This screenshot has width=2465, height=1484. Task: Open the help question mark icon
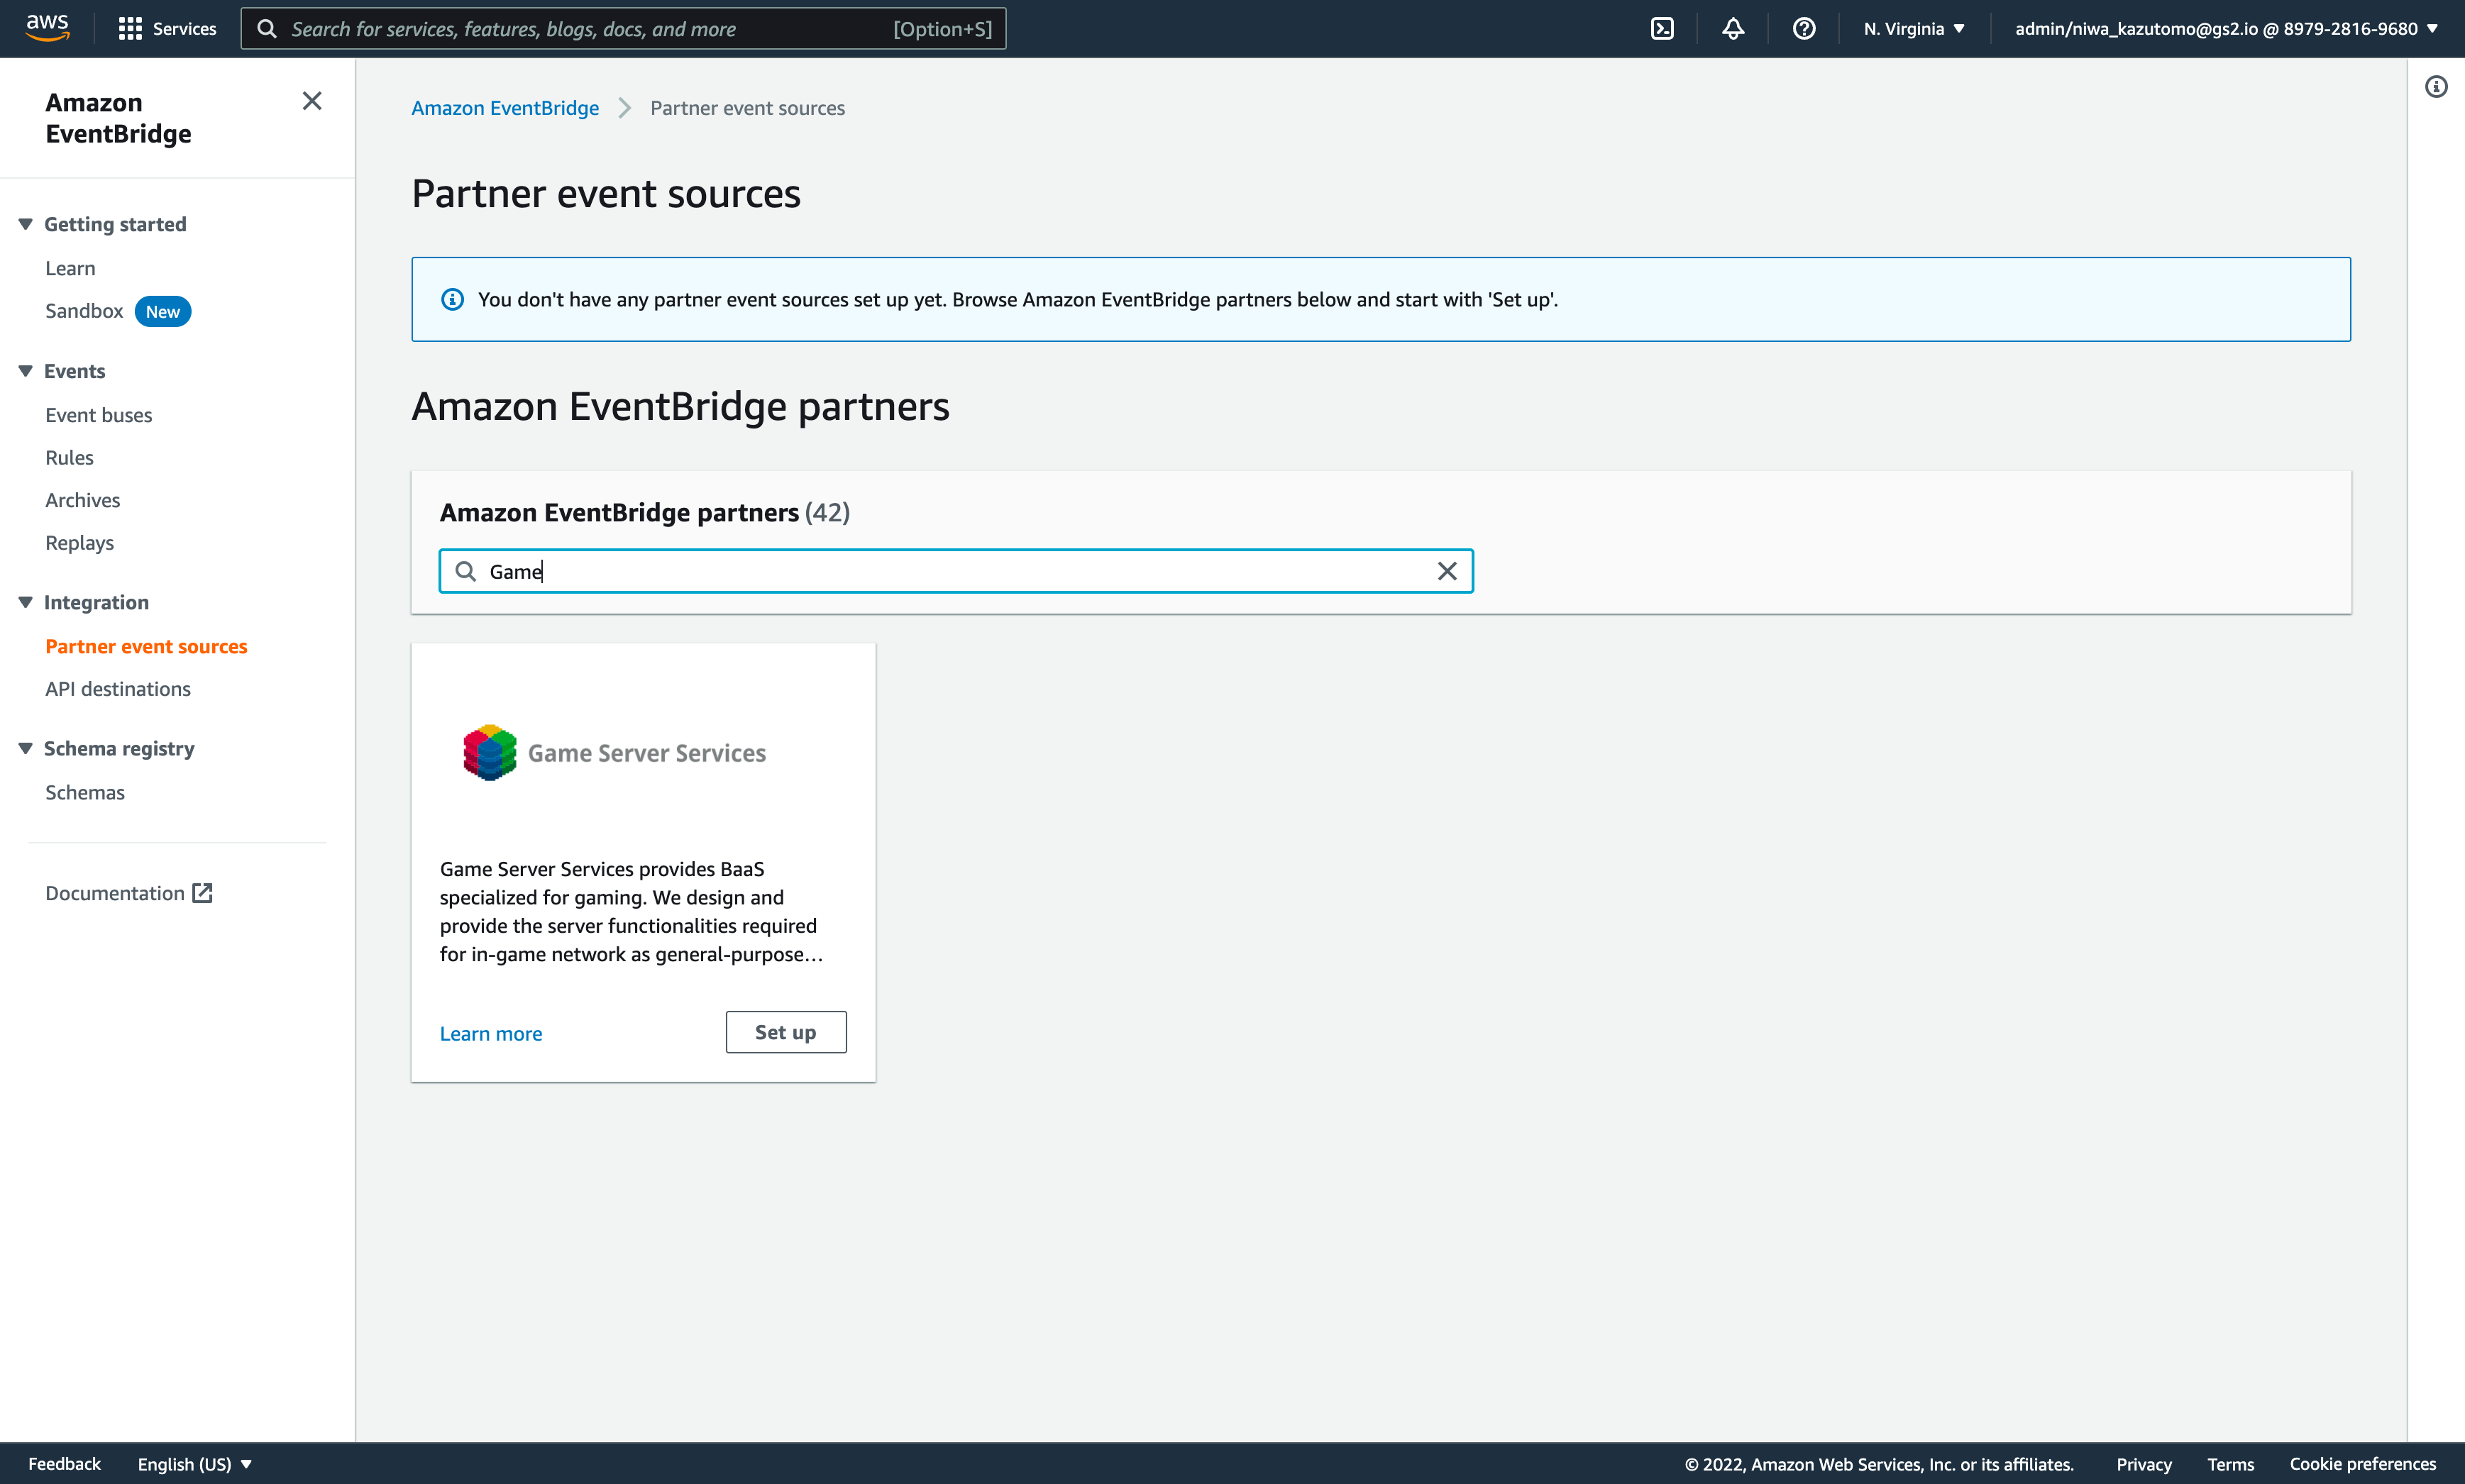[1804, 29]
